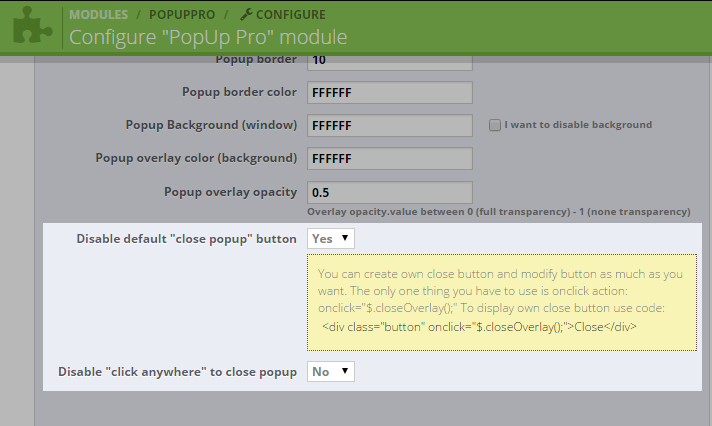Click the 'I want to disable background' label
The width and height of the screenshot is (712, 426).
coord(578,124)
